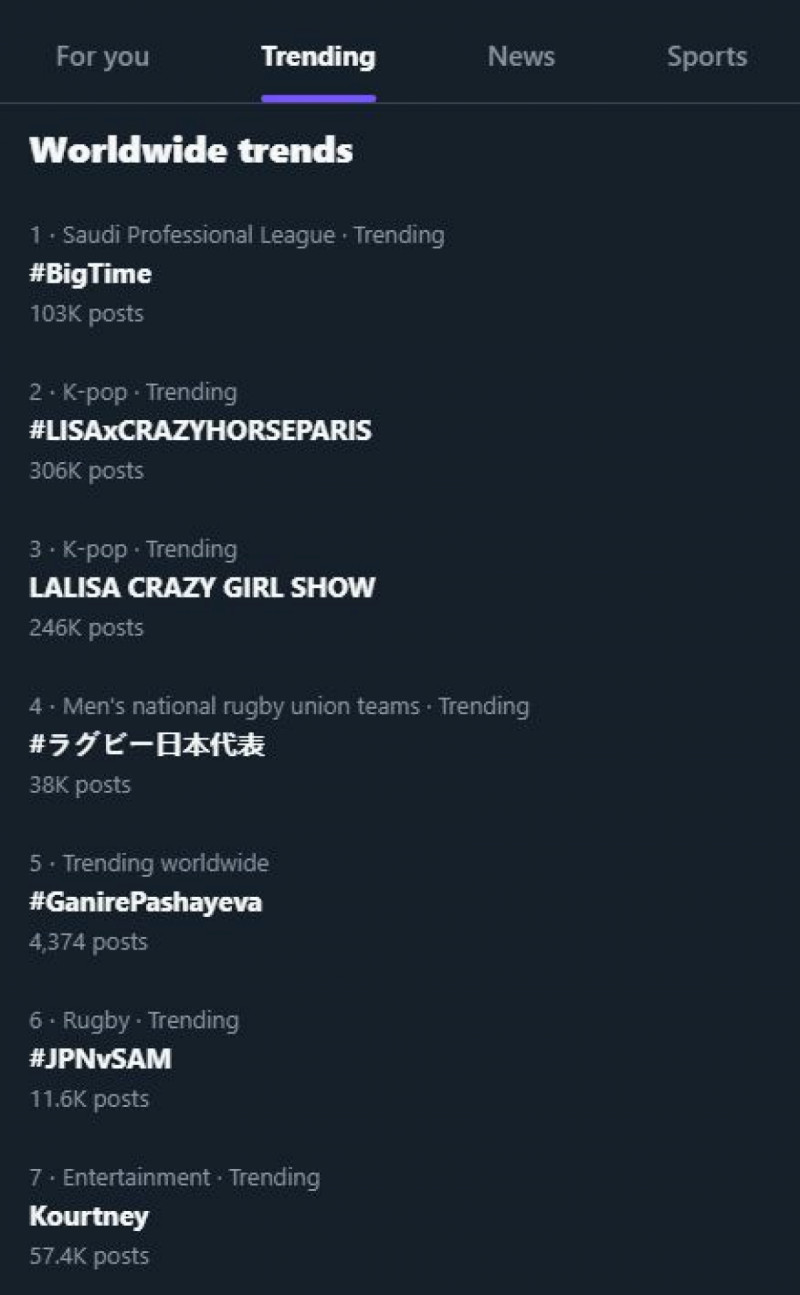Click the 4,374 posts count

(88, 942)
